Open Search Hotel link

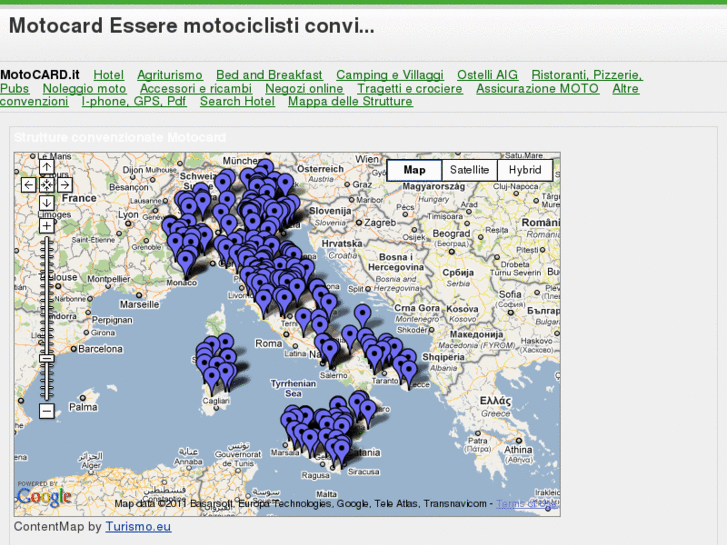237,102
